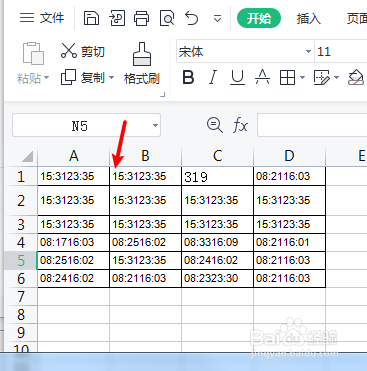Select column D header
The width and height of the screenshot is (367, 371).
[x=289, y=156]
